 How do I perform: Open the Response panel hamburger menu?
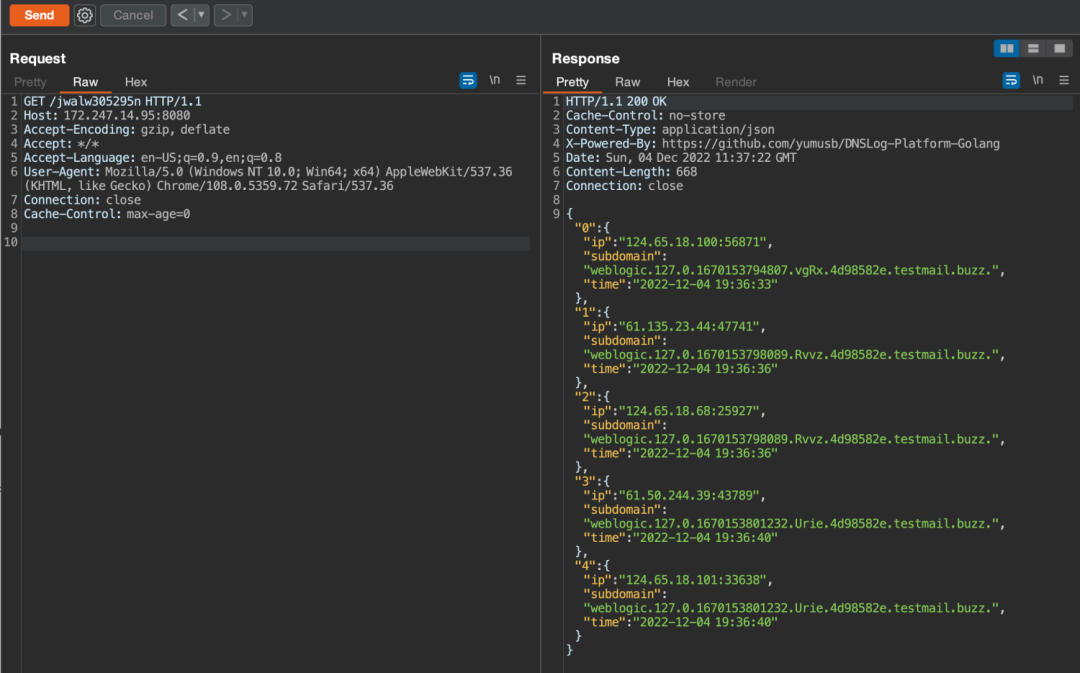pyautogui.click(x=1063, y=81)
